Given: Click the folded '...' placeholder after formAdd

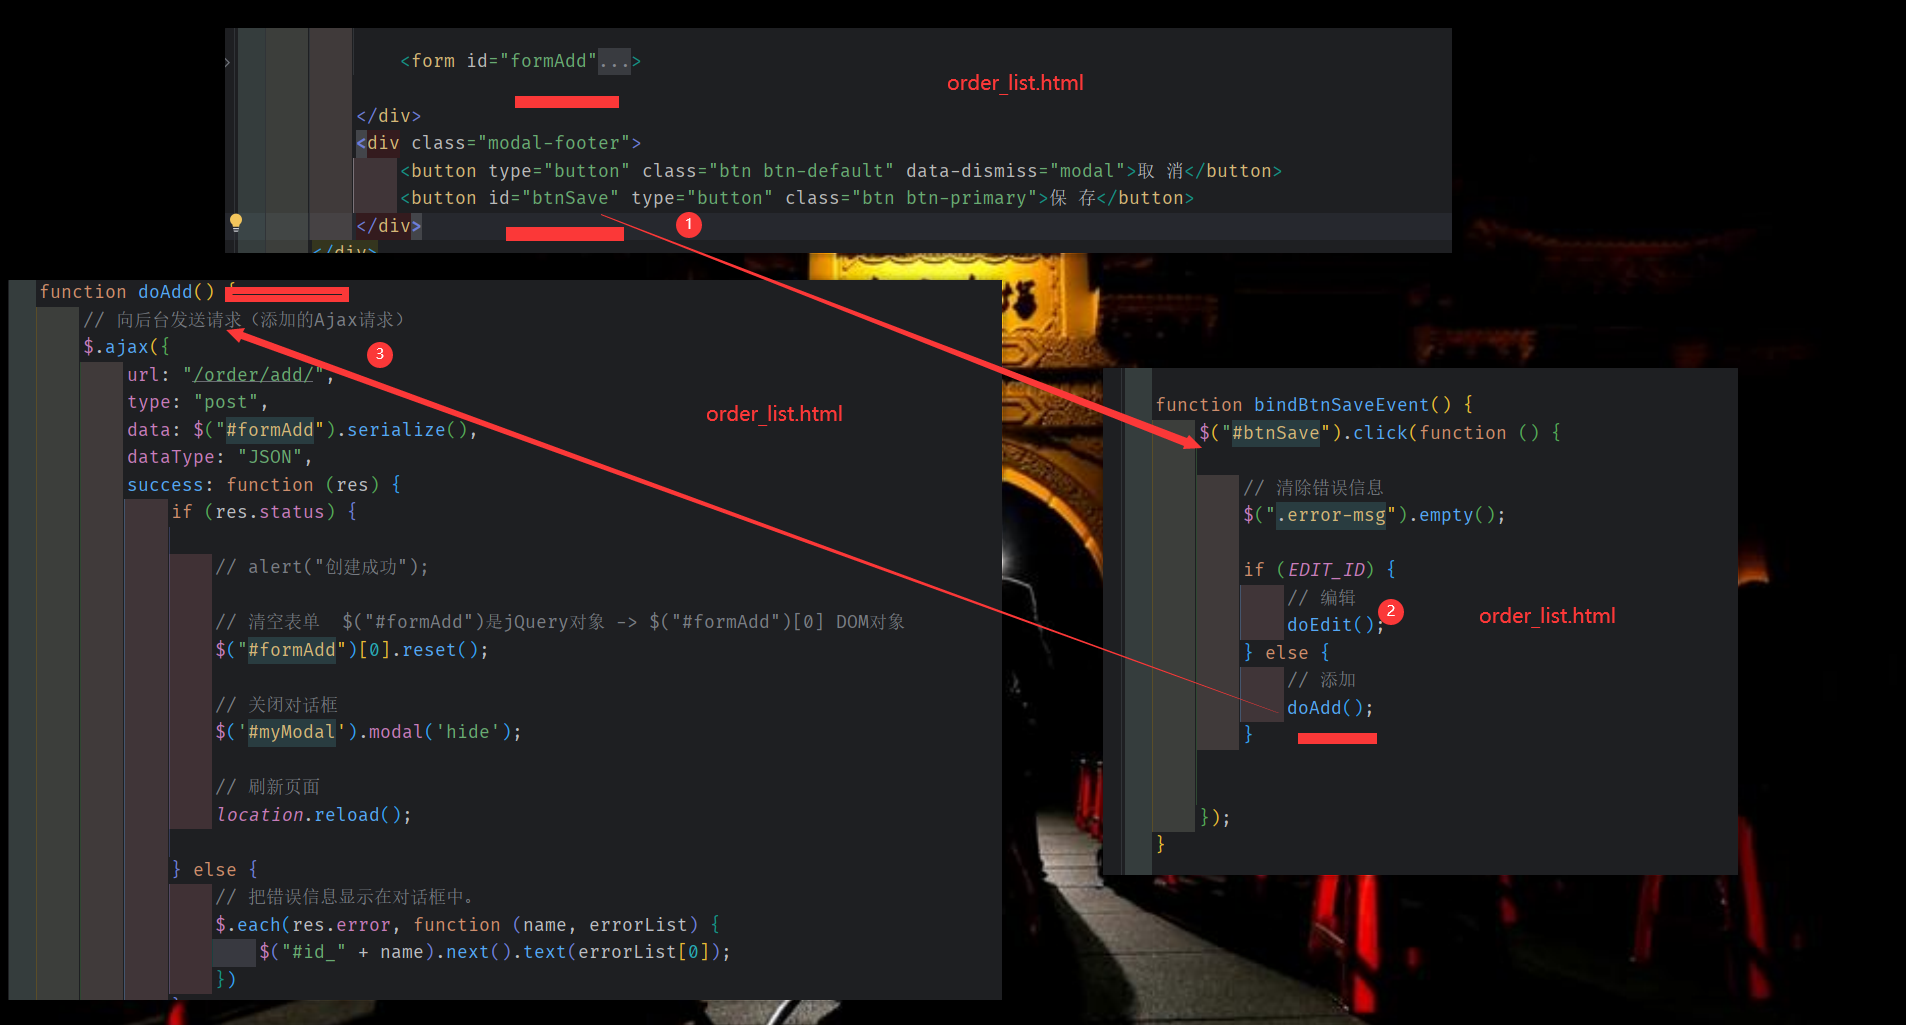Looking at the screenshot, I should point(615,62).
